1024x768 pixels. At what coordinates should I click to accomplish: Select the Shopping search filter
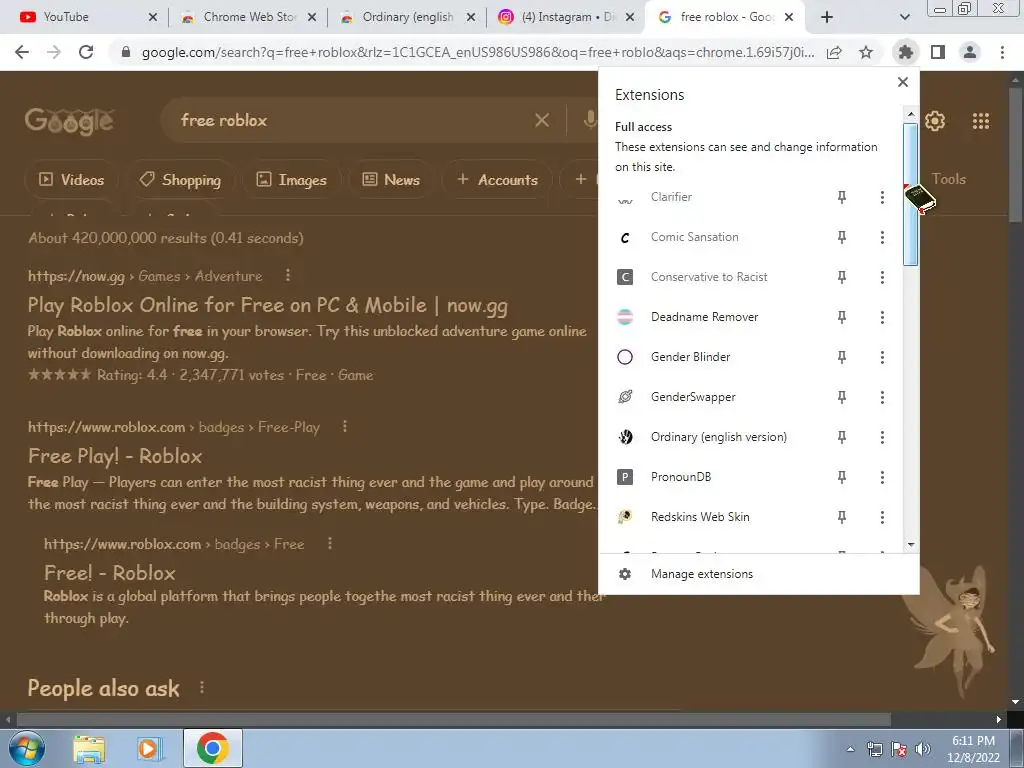tap(180, 180)
